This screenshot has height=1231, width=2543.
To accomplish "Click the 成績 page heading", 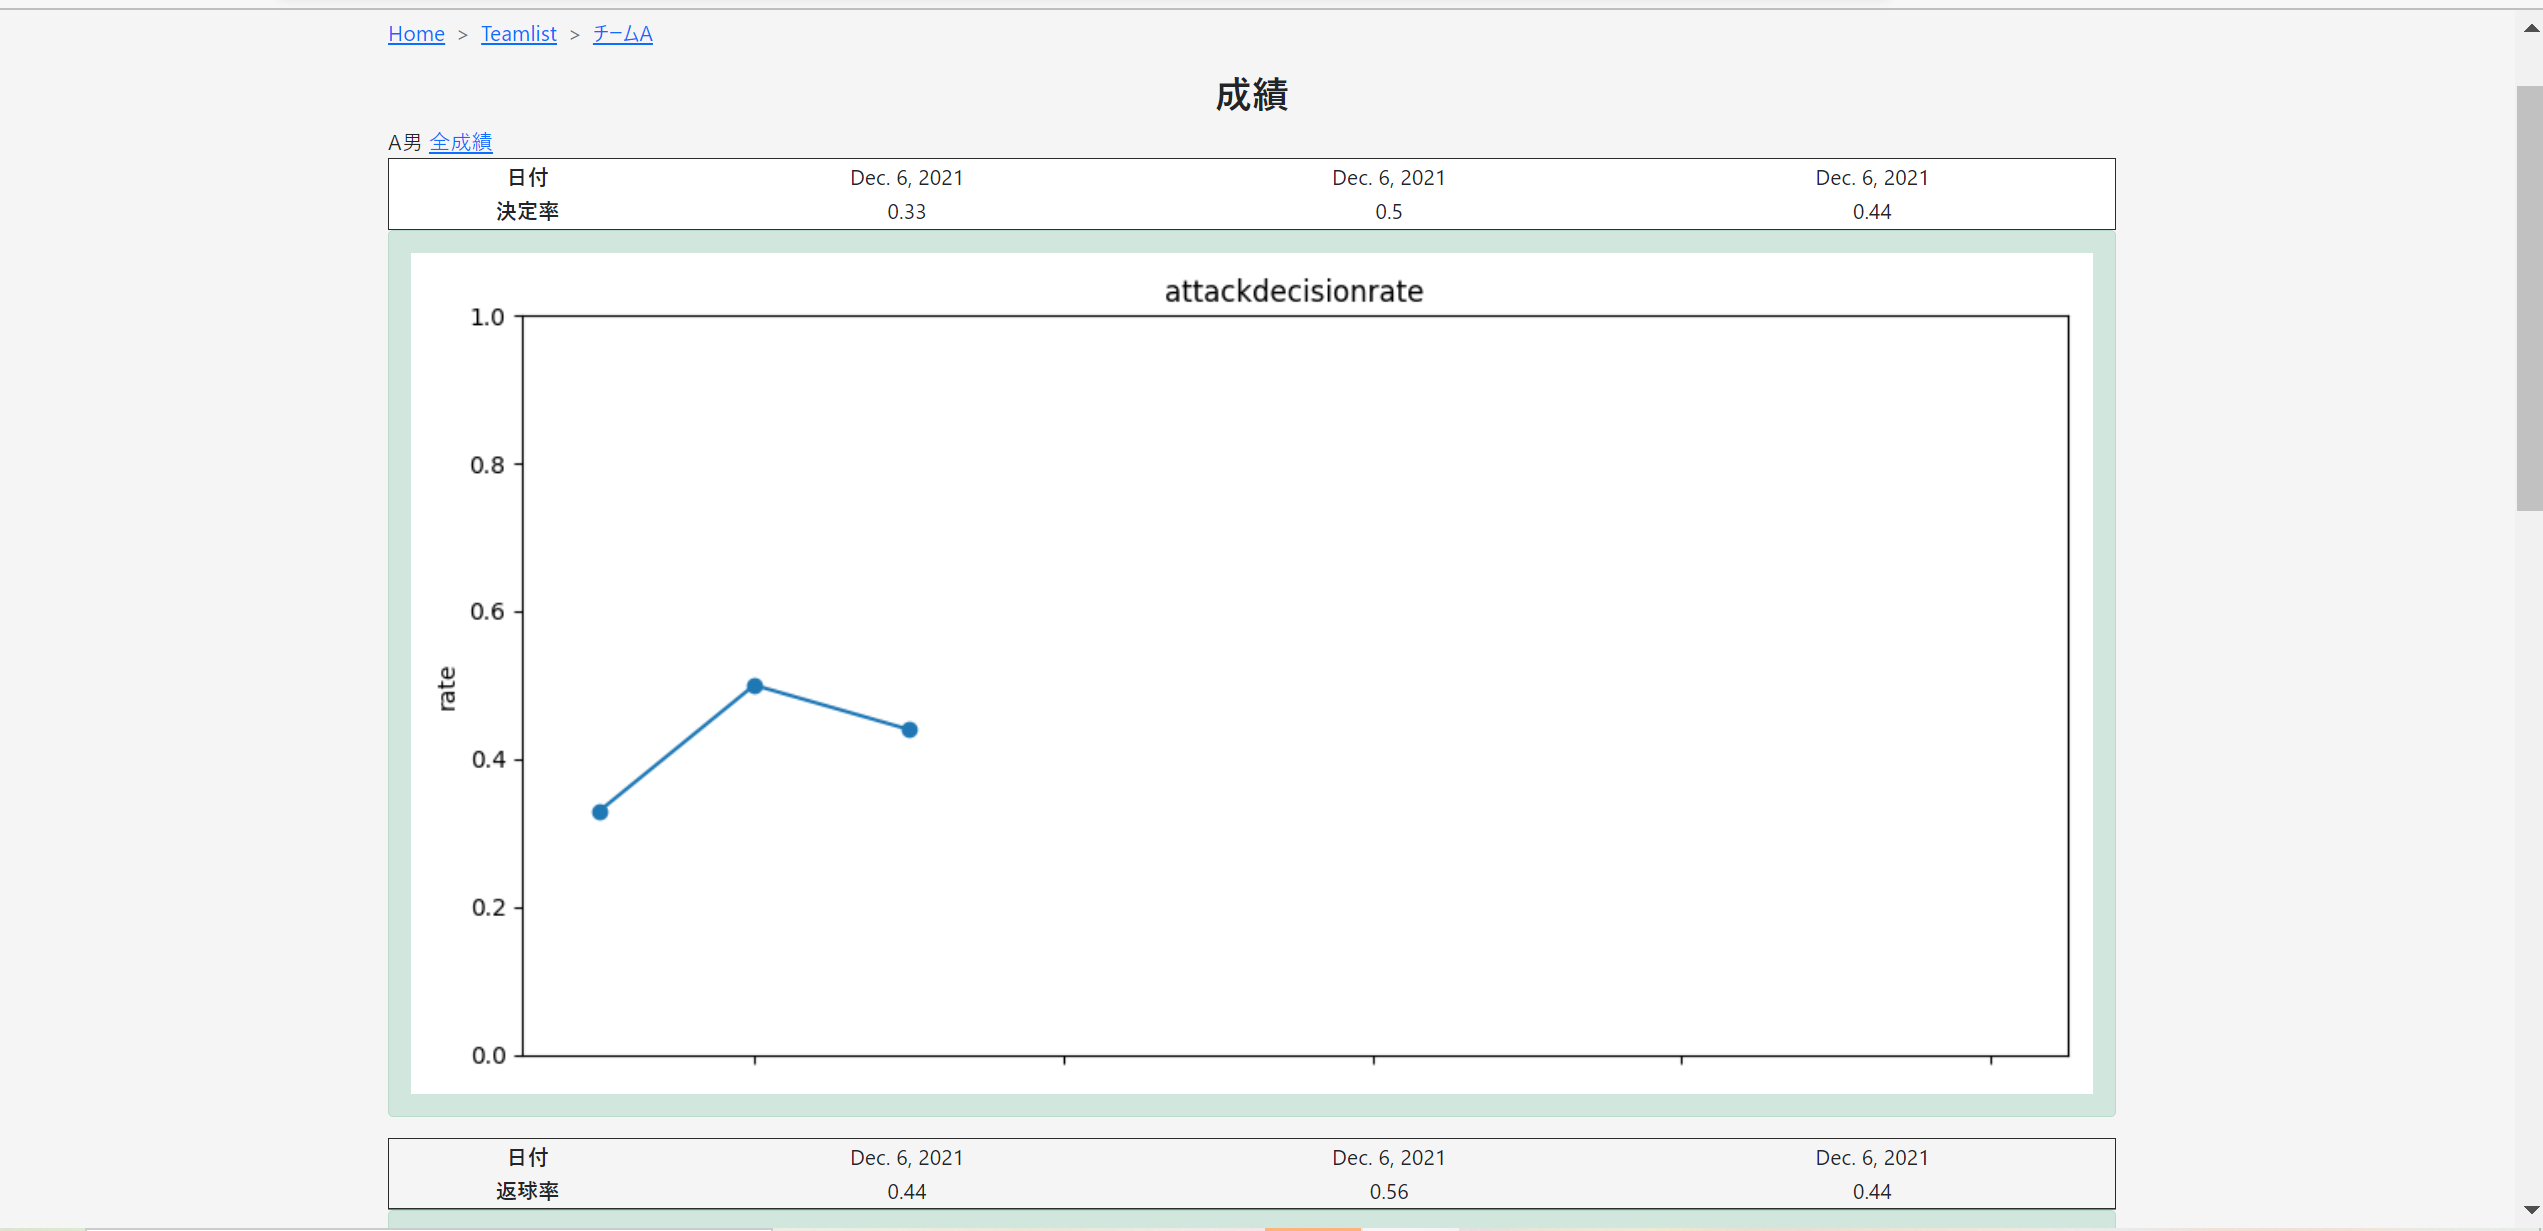I will click(1251, 95).
